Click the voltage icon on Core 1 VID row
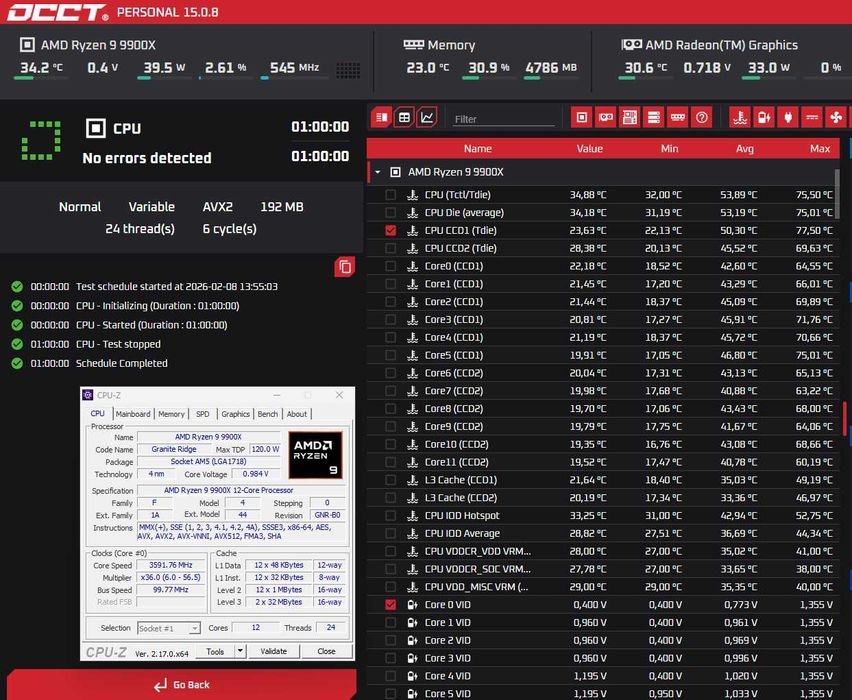 coord(412,623)
